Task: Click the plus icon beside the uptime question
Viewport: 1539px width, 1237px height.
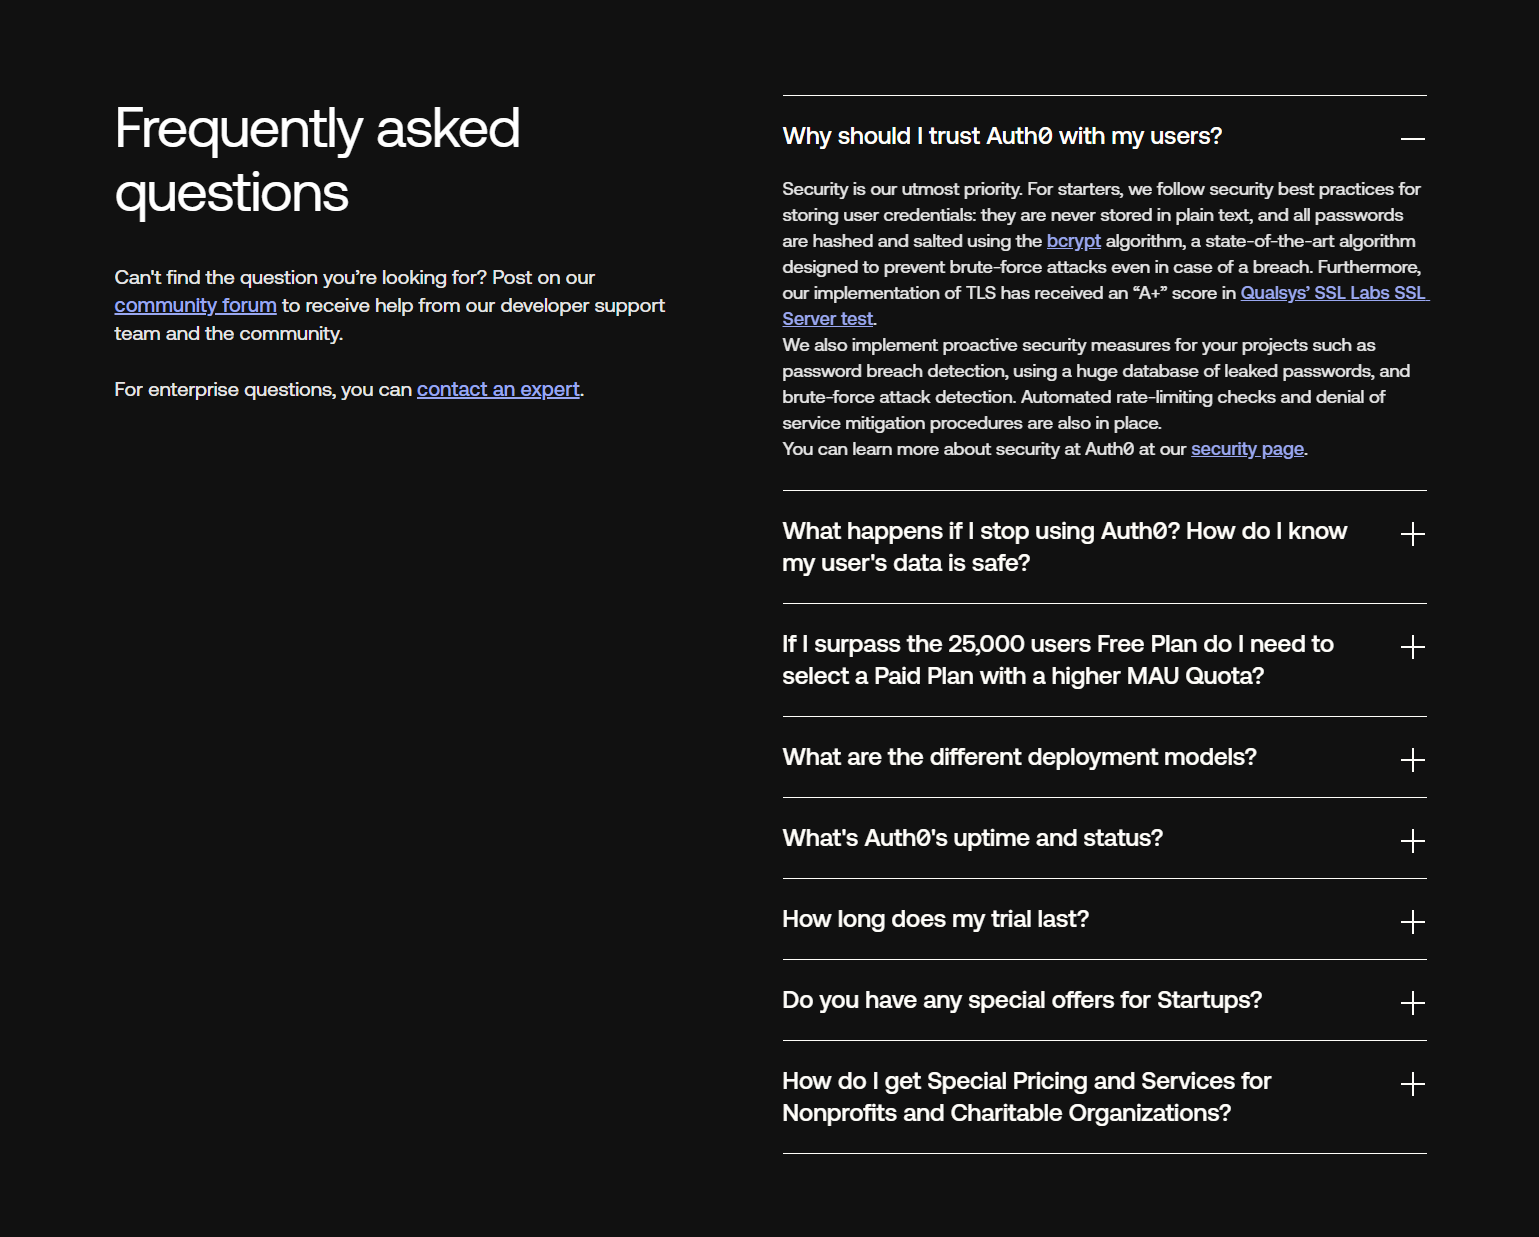Action: point(1413,841)
